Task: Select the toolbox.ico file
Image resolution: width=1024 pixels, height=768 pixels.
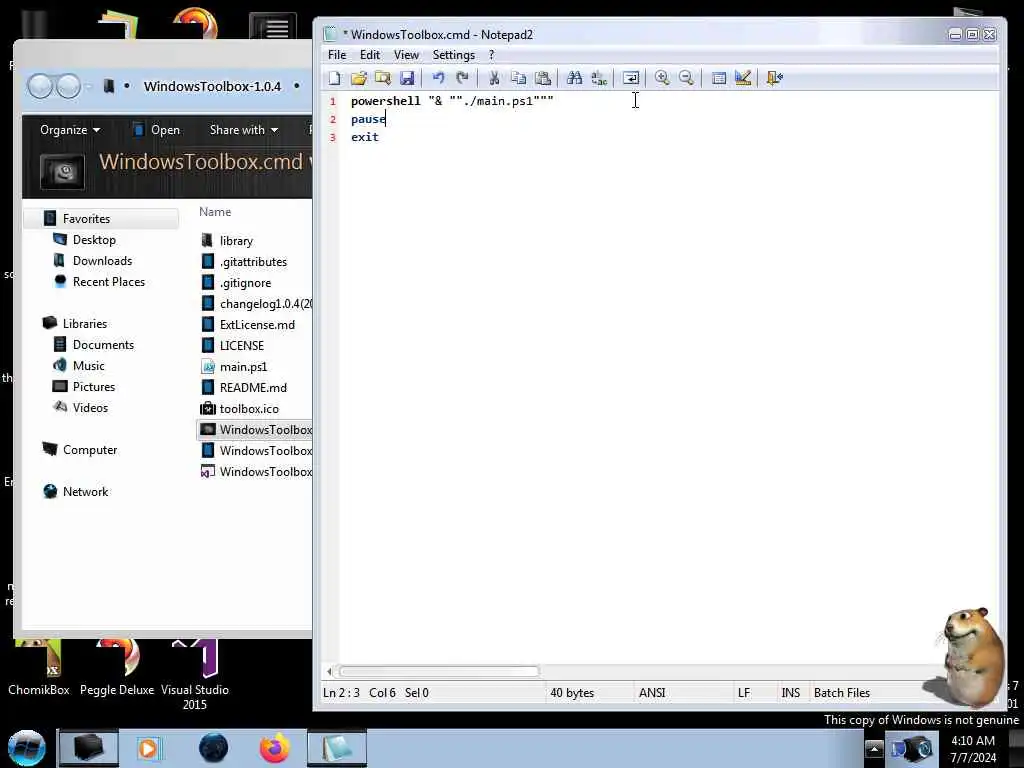Action: (249, 409)
